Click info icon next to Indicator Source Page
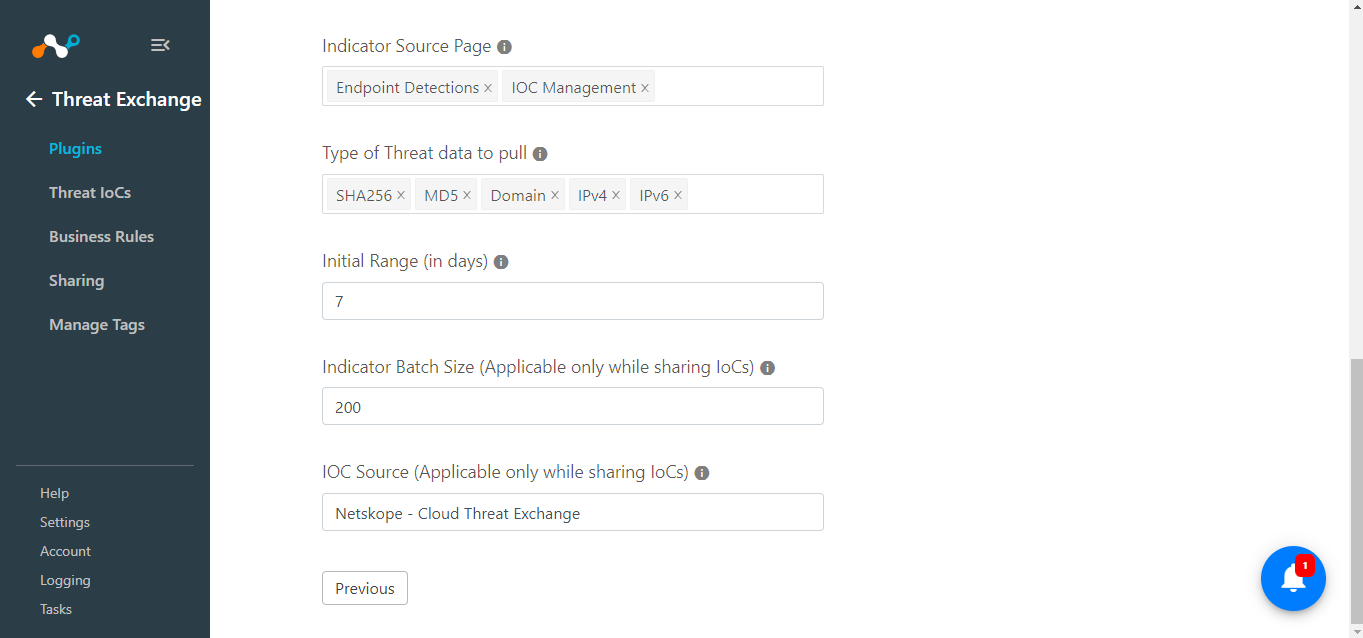The width and height of the screenshot is (1363, 638). 505,47
